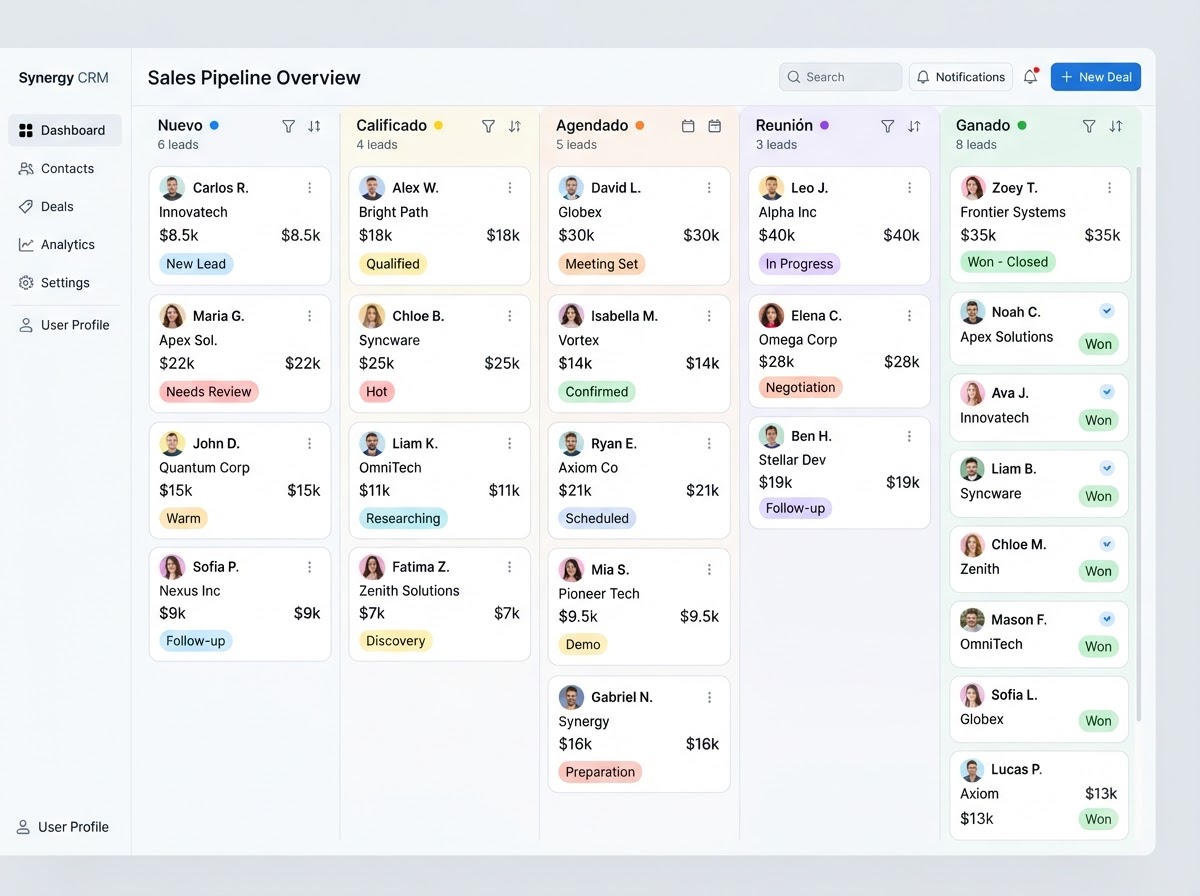Screen dimensions: 1200x896
Task: Open the Dashboard sidebar item
Action: (x=65, y=130)
